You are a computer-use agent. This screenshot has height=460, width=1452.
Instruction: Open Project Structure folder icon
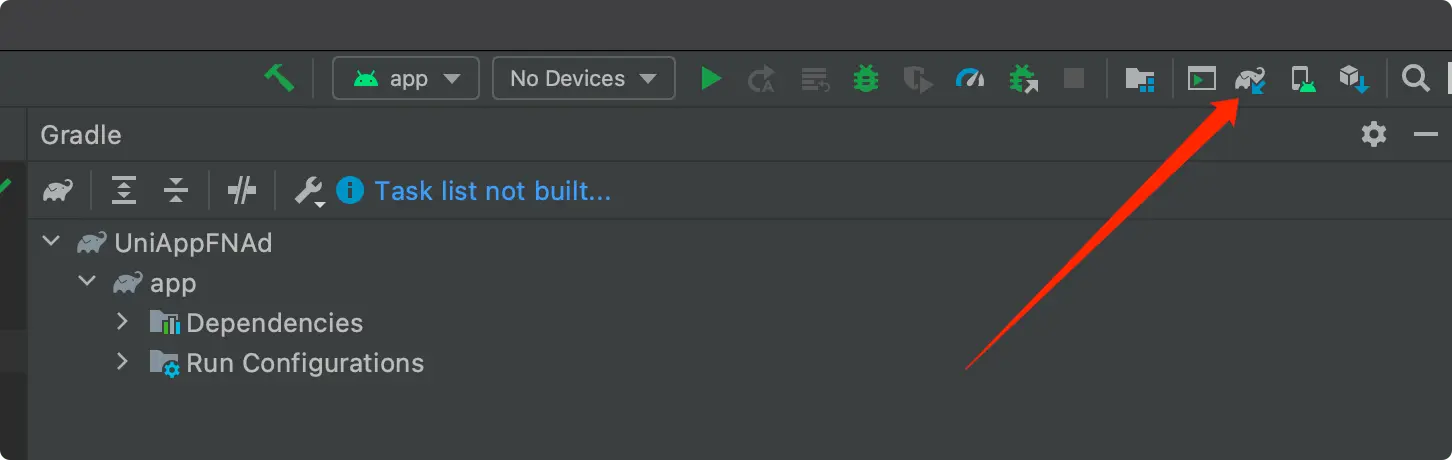pyautogui.click(x=1140, y=79)
